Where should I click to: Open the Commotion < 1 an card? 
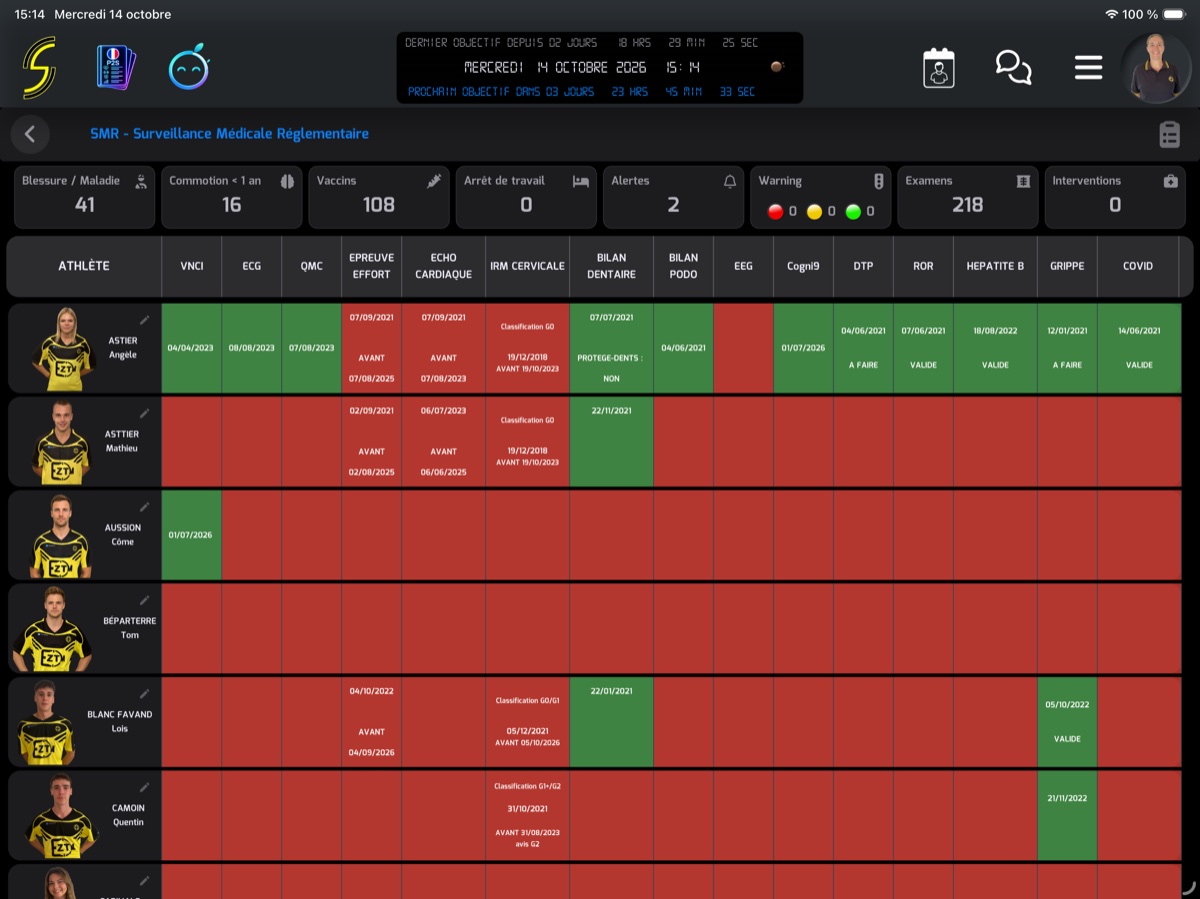tap(231, 197)
